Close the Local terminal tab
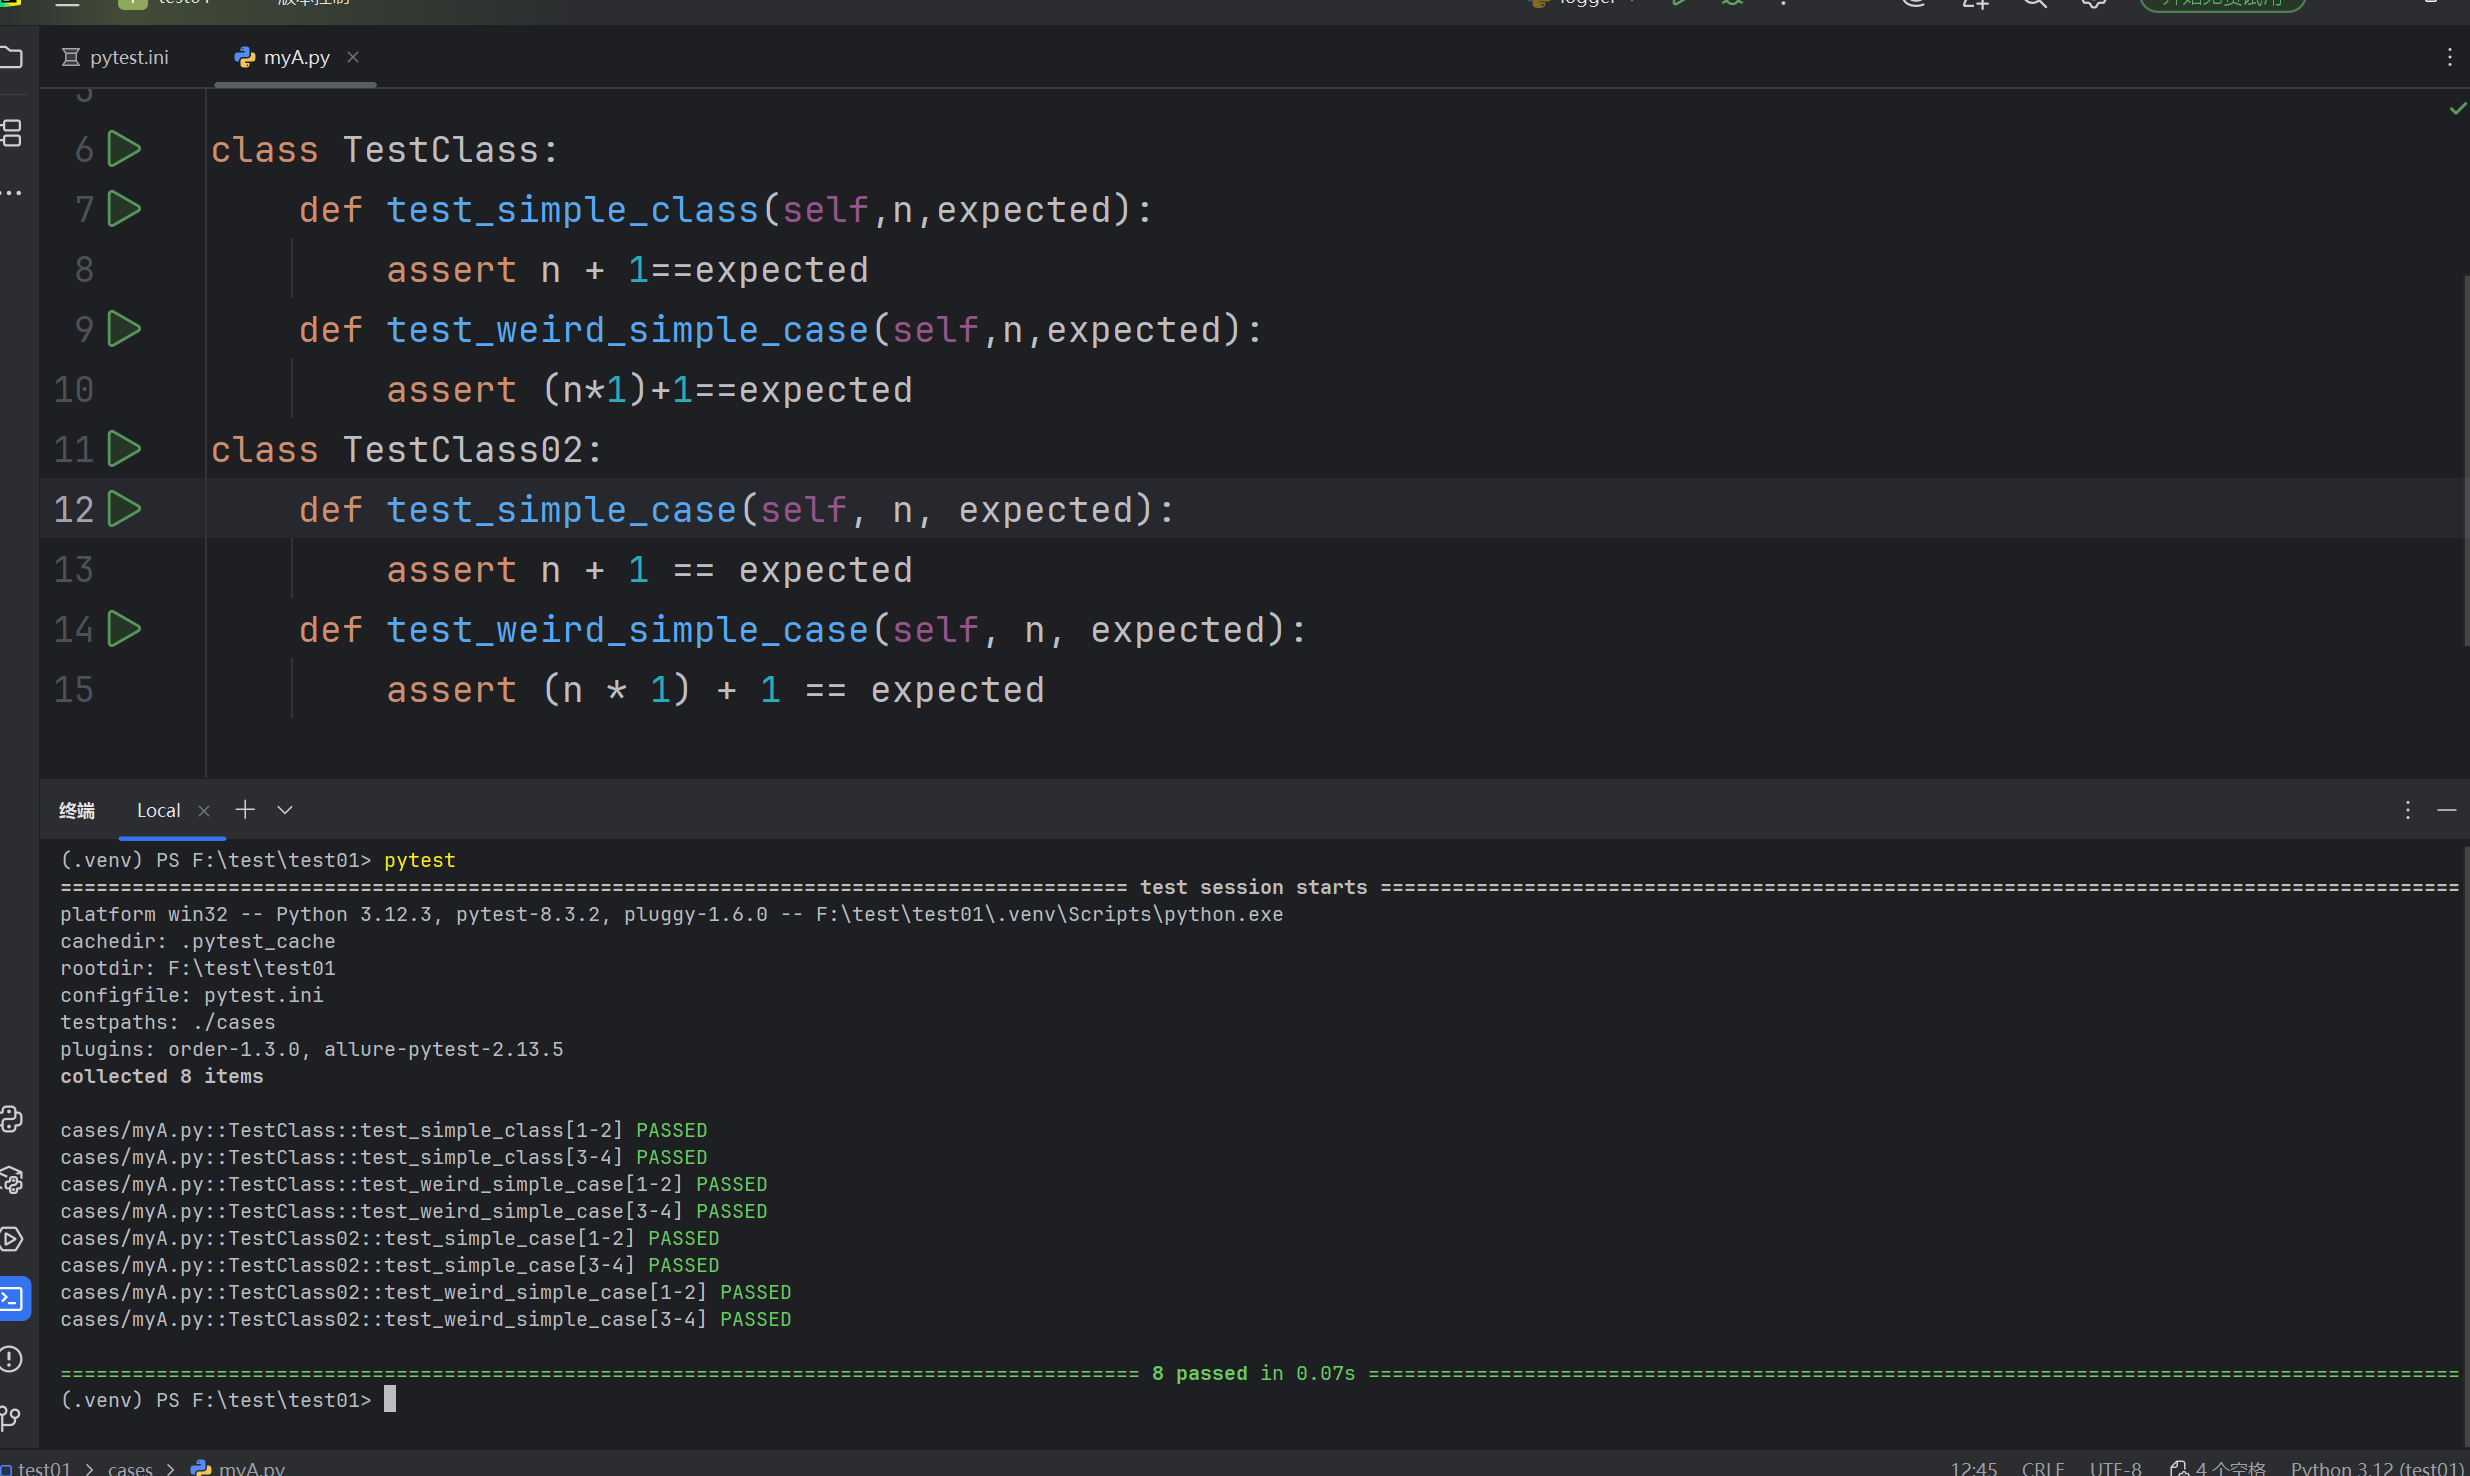This screenshot has height=1476, width=2470. (x=204, y=811)
